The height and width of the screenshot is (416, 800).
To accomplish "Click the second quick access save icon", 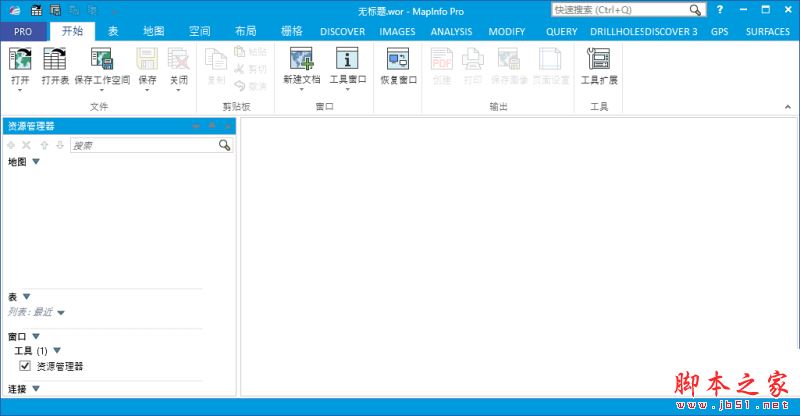I will tap(55, 10).
